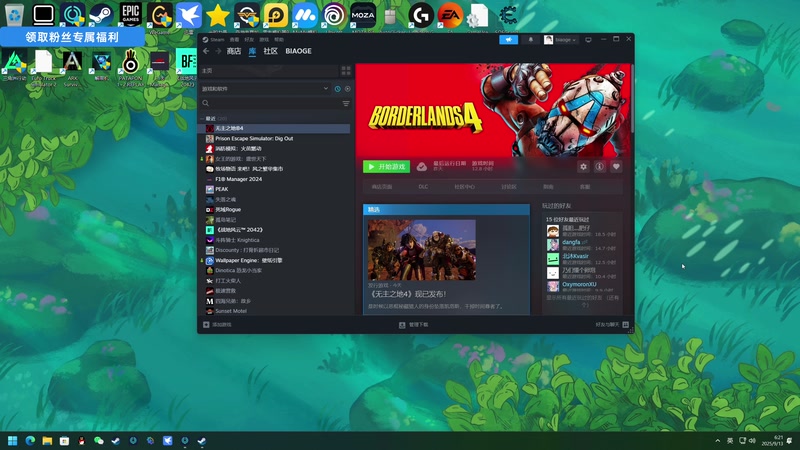
Task: Open advanced filter options icon in library search
Action: click(x=346, y=104)
